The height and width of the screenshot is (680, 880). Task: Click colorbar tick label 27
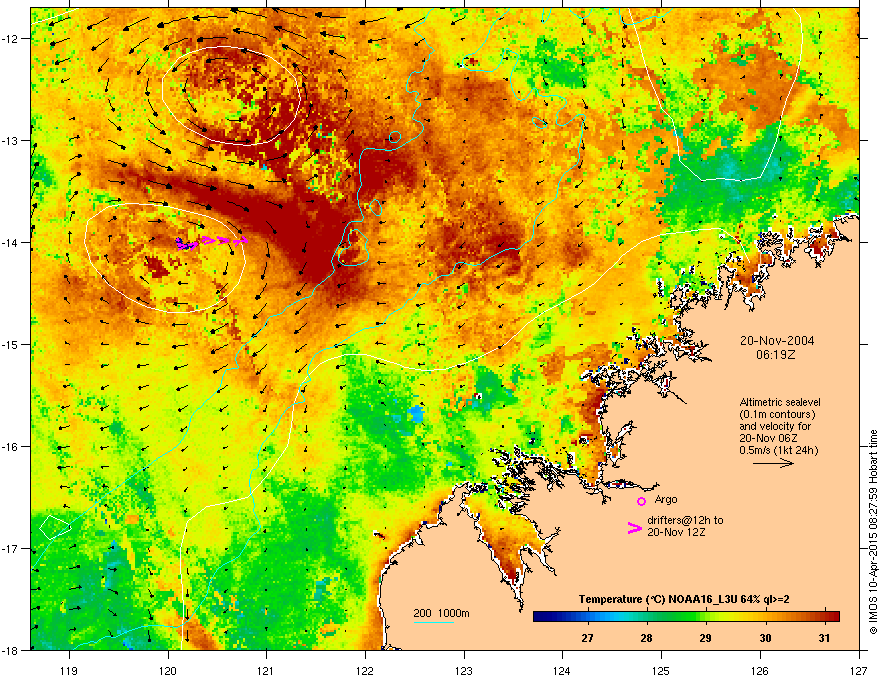(x=588, y=638)
